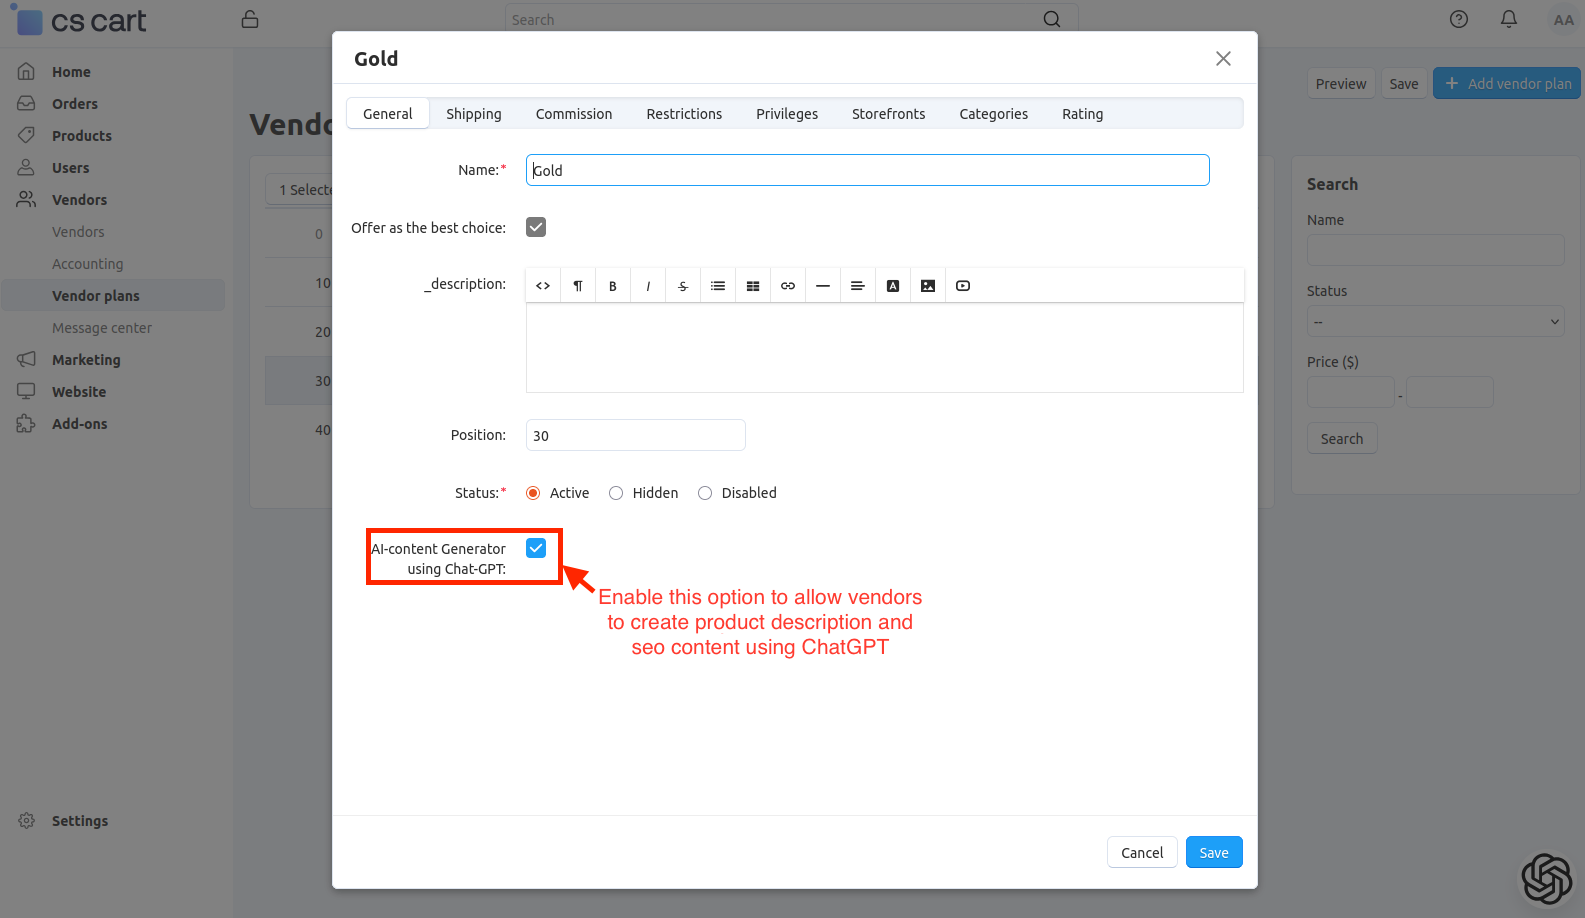Insert an image via the editor toolbar

click(928, 286)
